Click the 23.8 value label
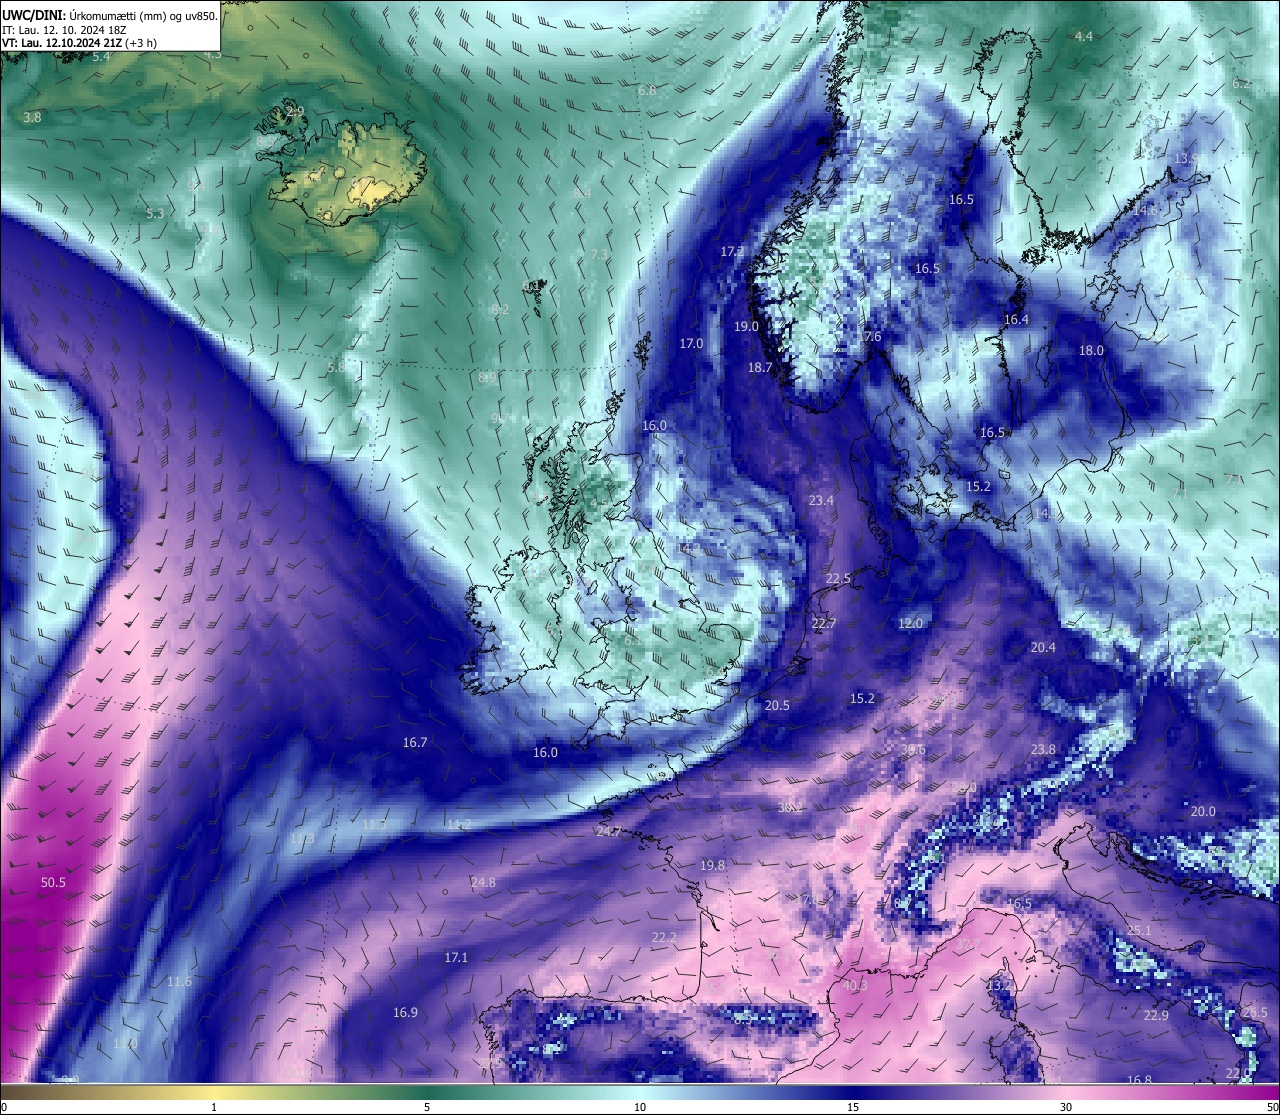 pos(1043,749)
